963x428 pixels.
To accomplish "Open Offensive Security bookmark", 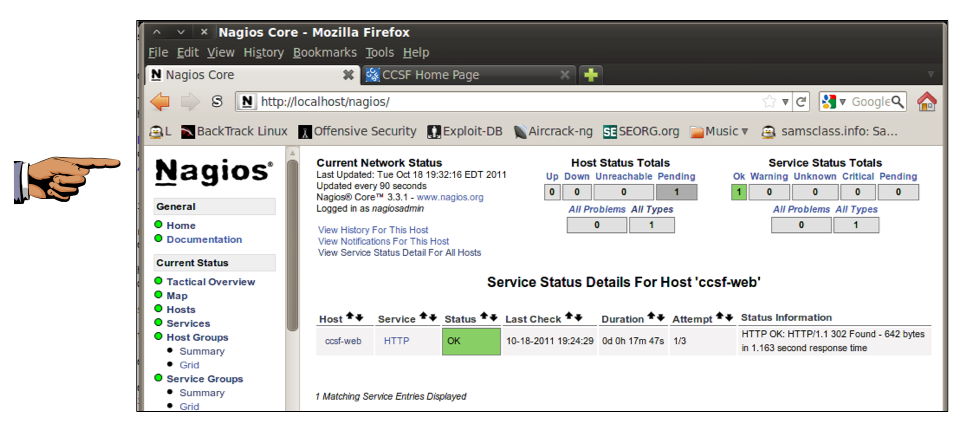I will 357,131.
